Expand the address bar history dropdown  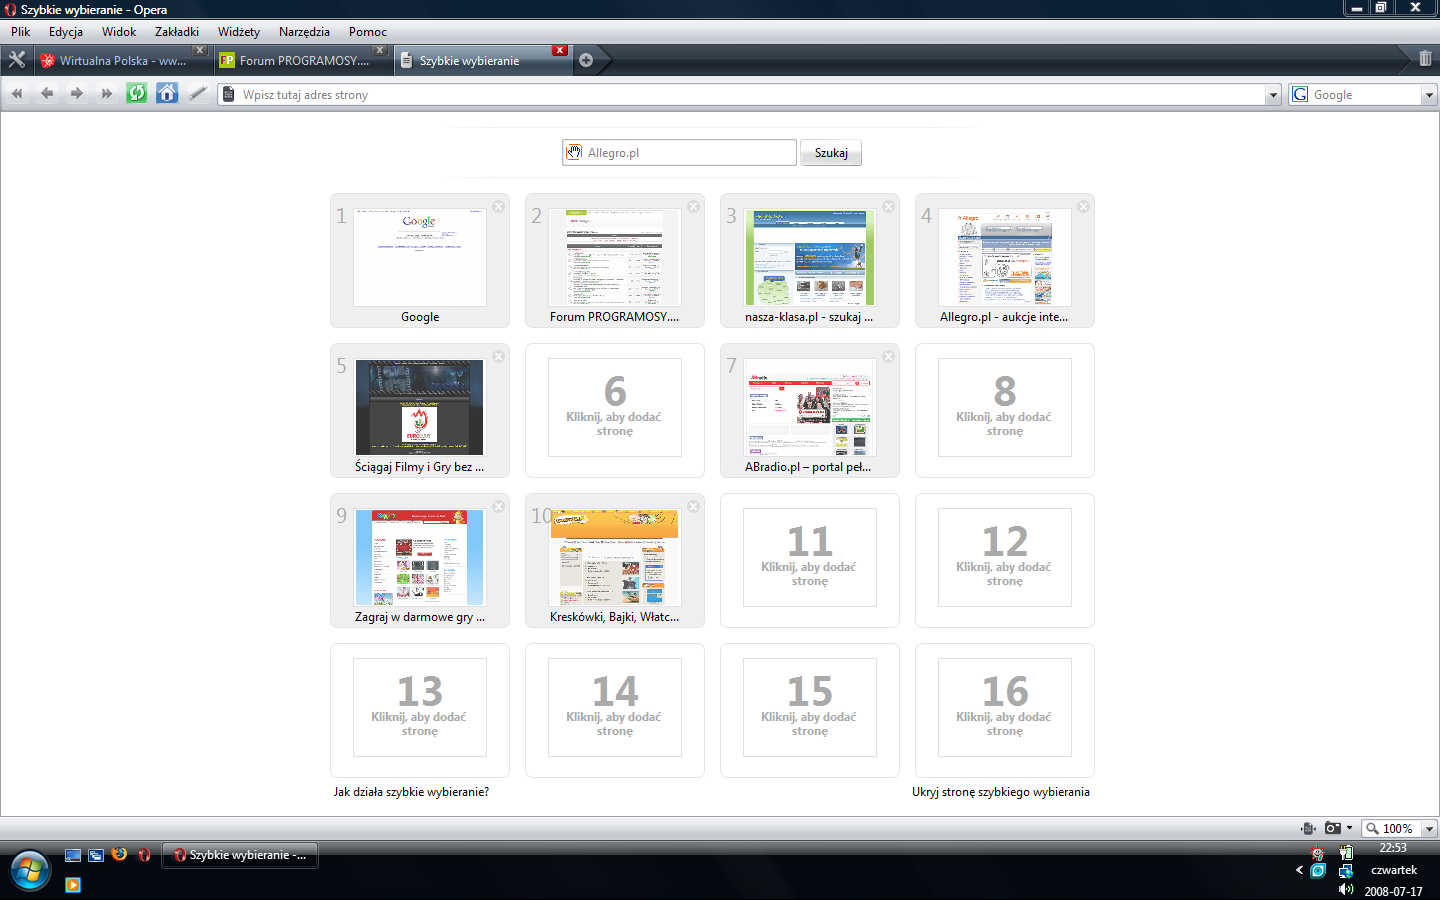(1273, 95)
